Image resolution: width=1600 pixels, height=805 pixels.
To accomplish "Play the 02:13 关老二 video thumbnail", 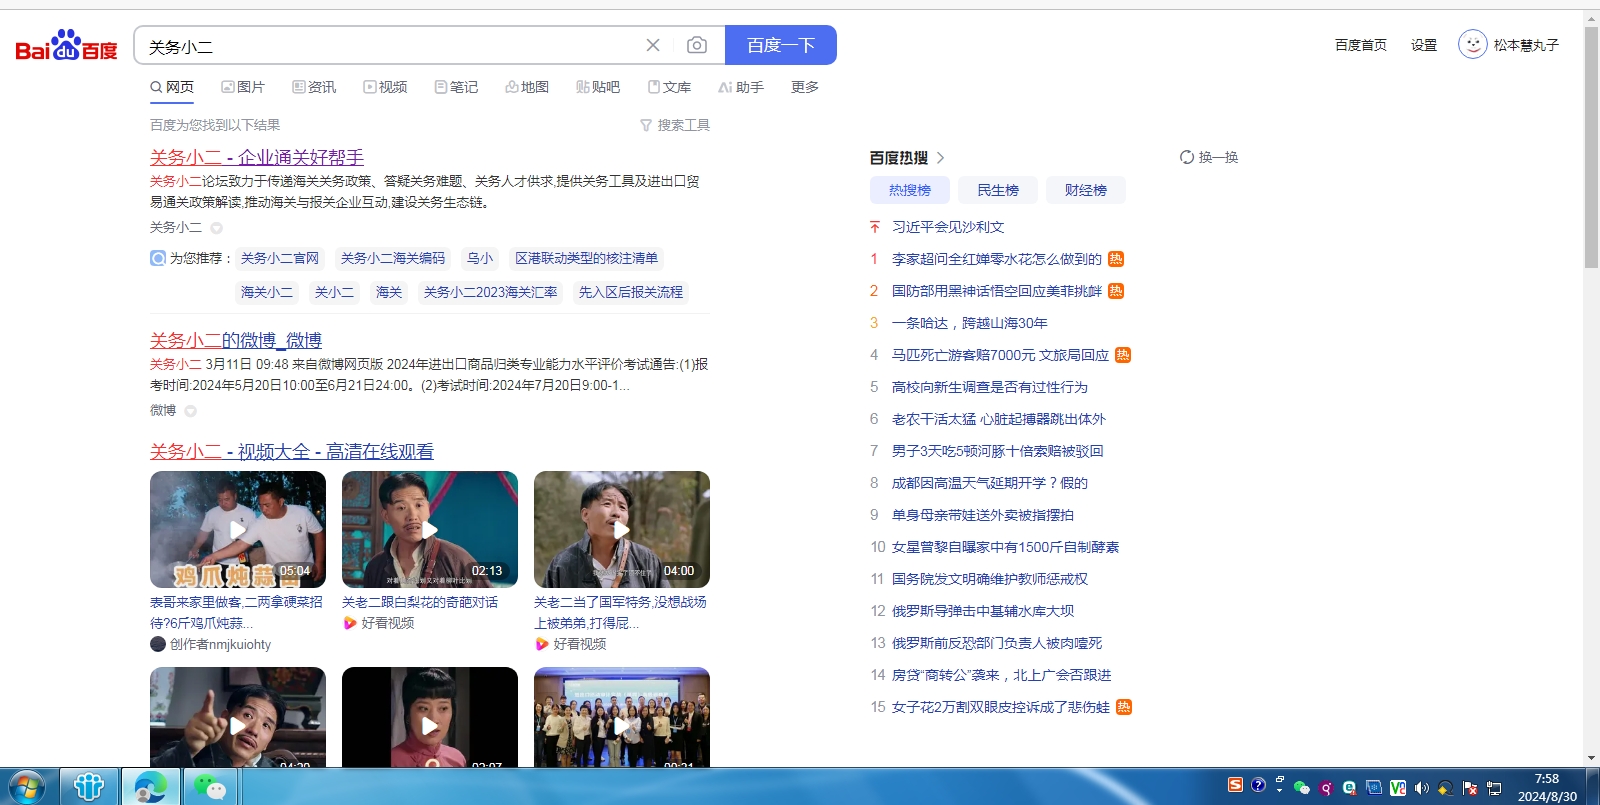I will [x=430, y=529].
